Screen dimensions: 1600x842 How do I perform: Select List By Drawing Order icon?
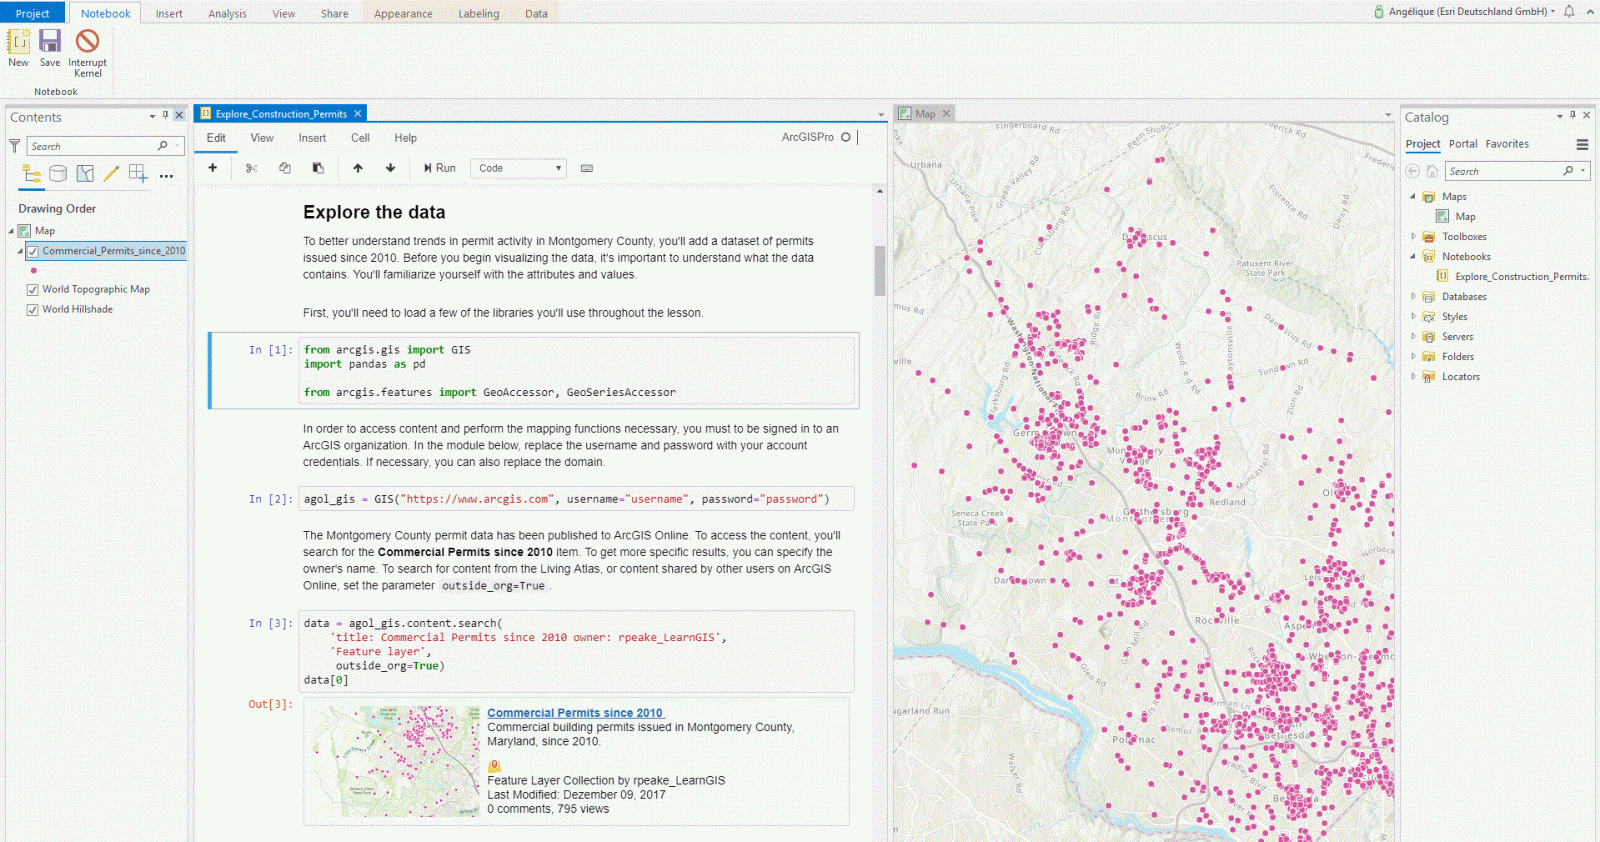click(32, 174)
